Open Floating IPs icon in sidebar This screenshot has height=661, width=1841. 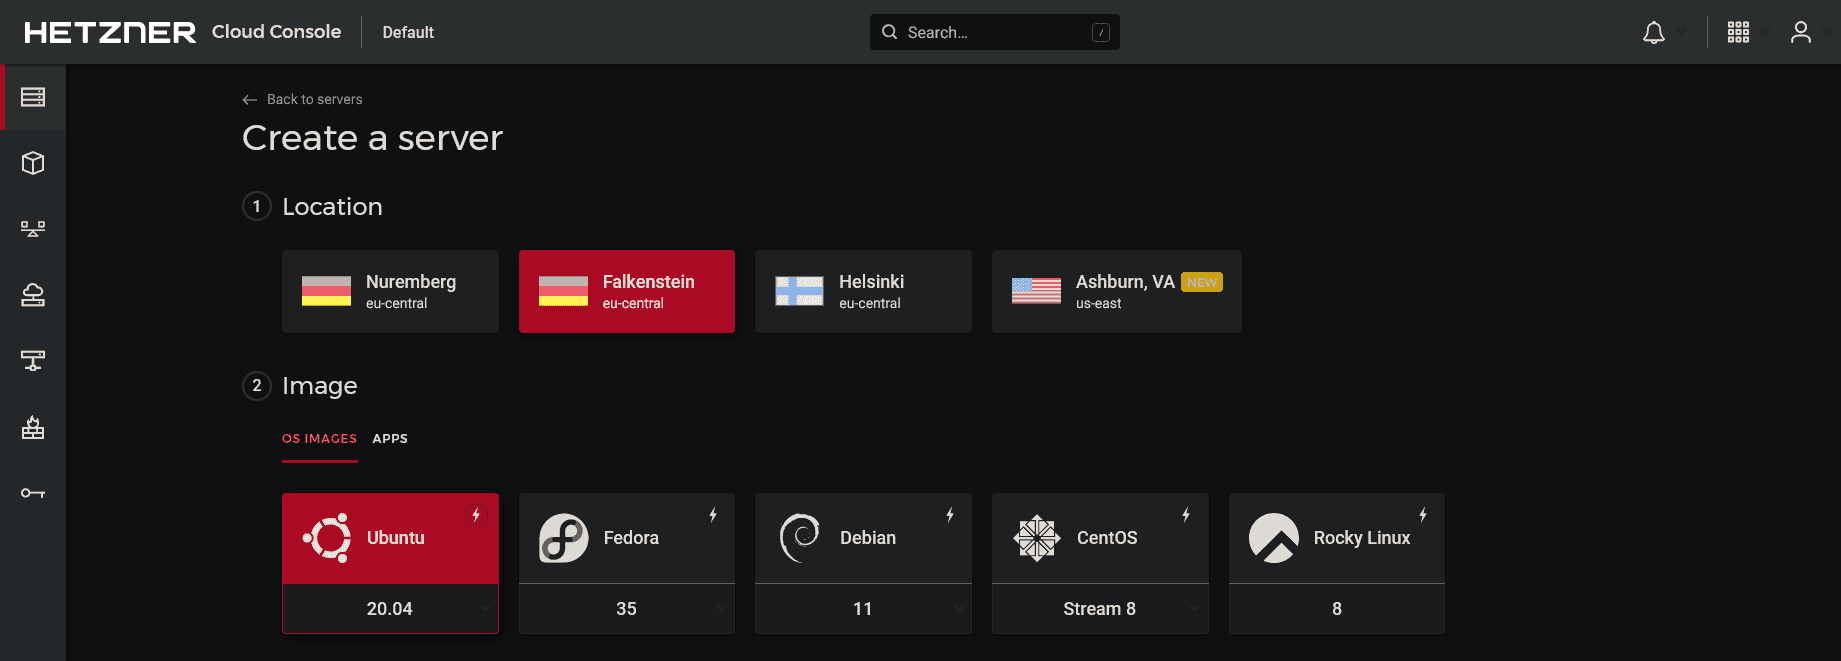[33, 295]
